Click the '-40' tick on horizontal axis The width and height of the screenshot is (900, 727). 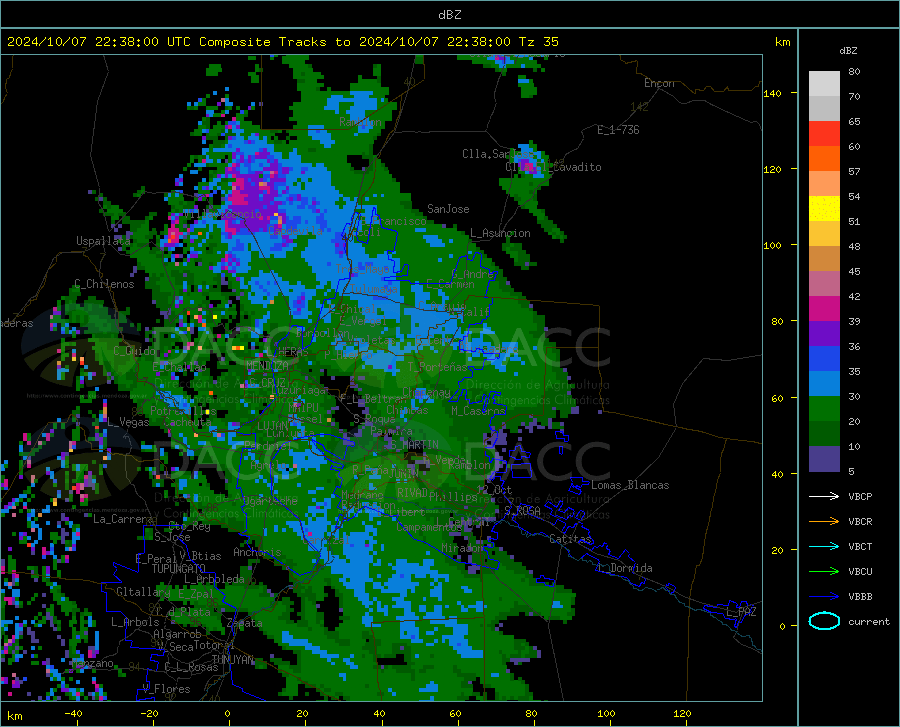tap(73, 713)
